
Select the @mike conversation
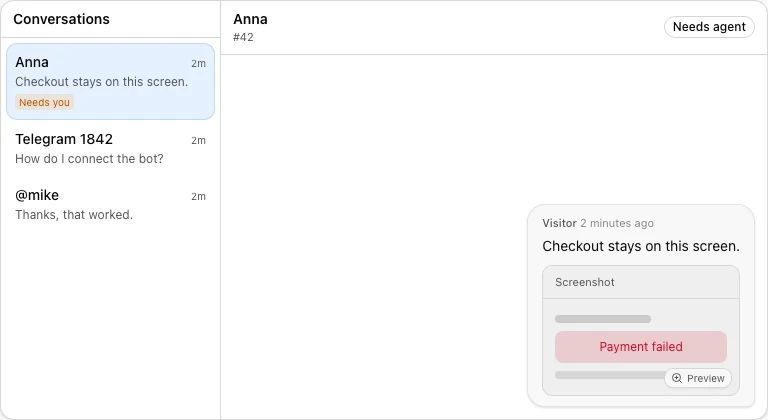tap(110, 204)
